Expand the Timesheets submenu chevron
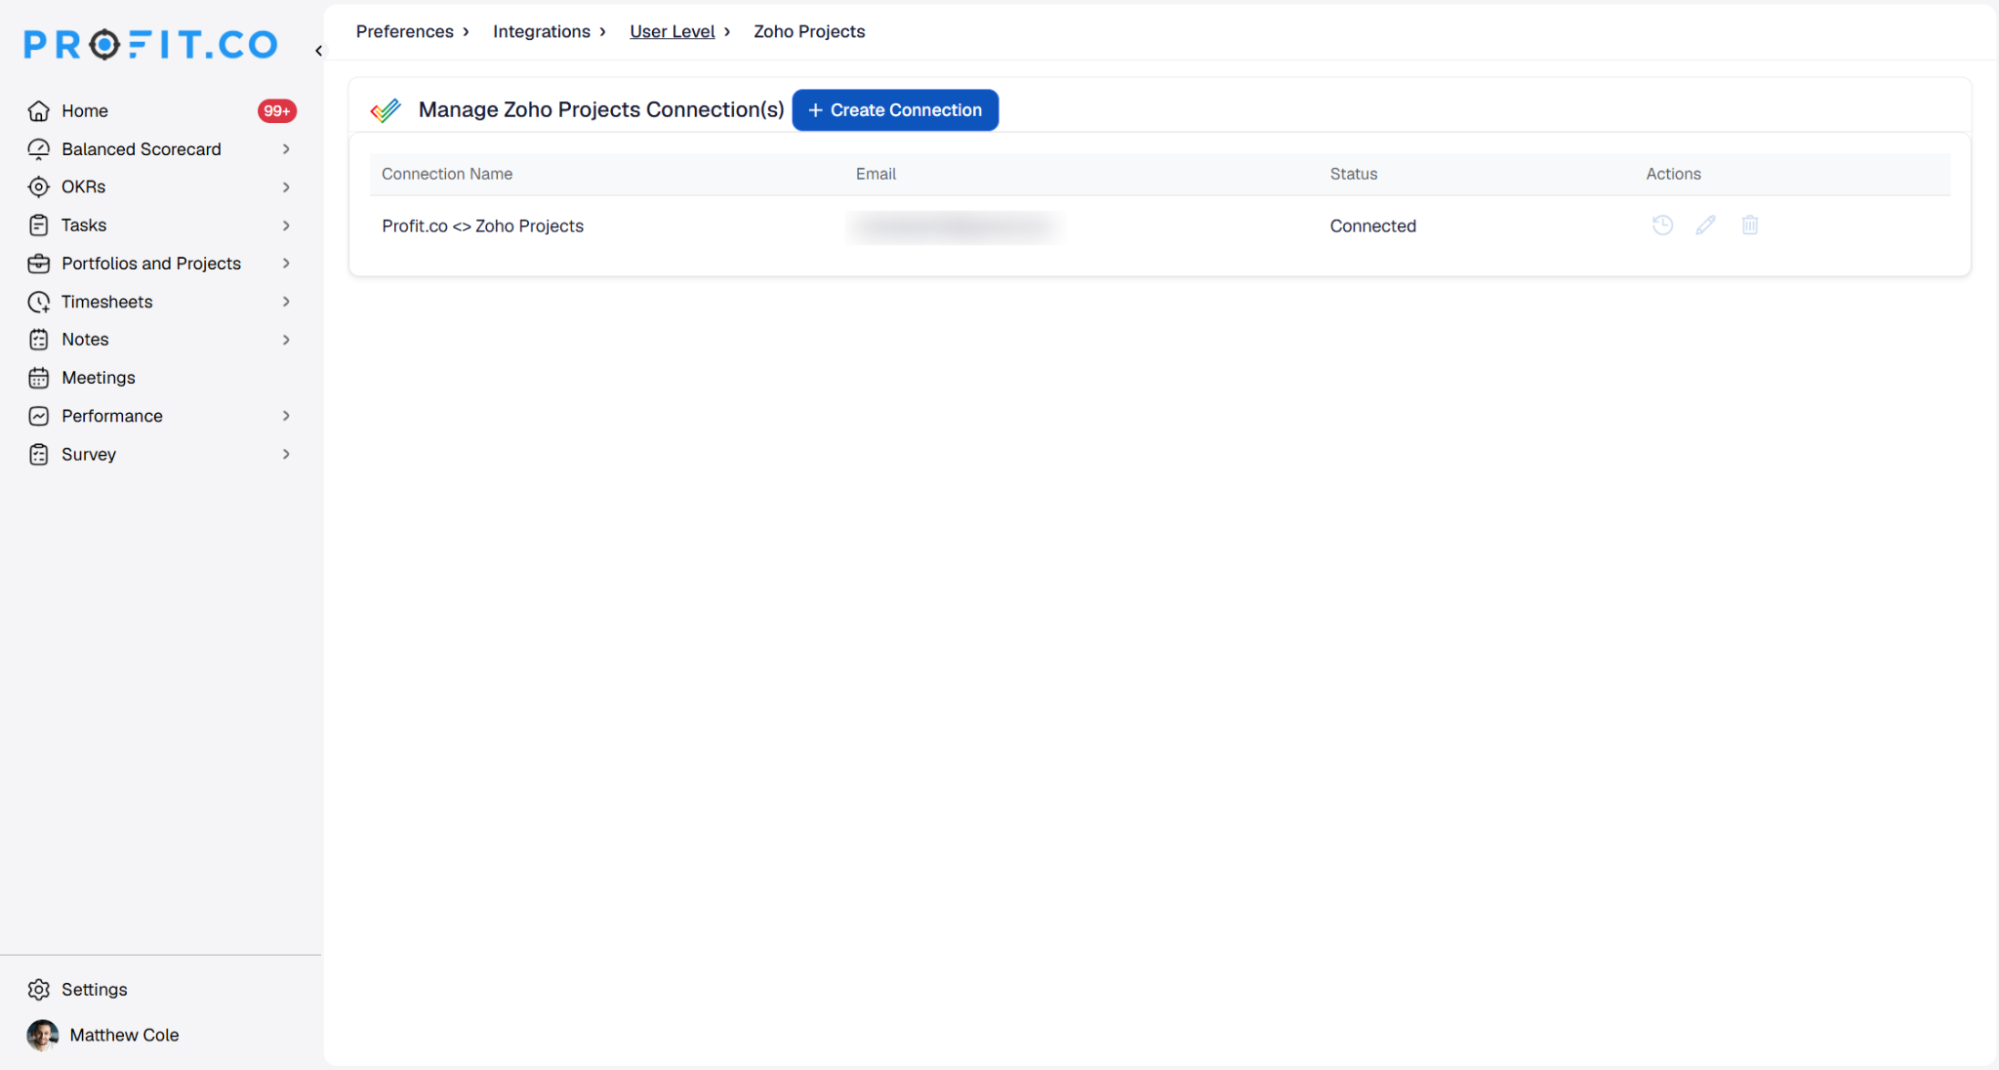This screenshot has height=1070, width=1999. [286, 301]
